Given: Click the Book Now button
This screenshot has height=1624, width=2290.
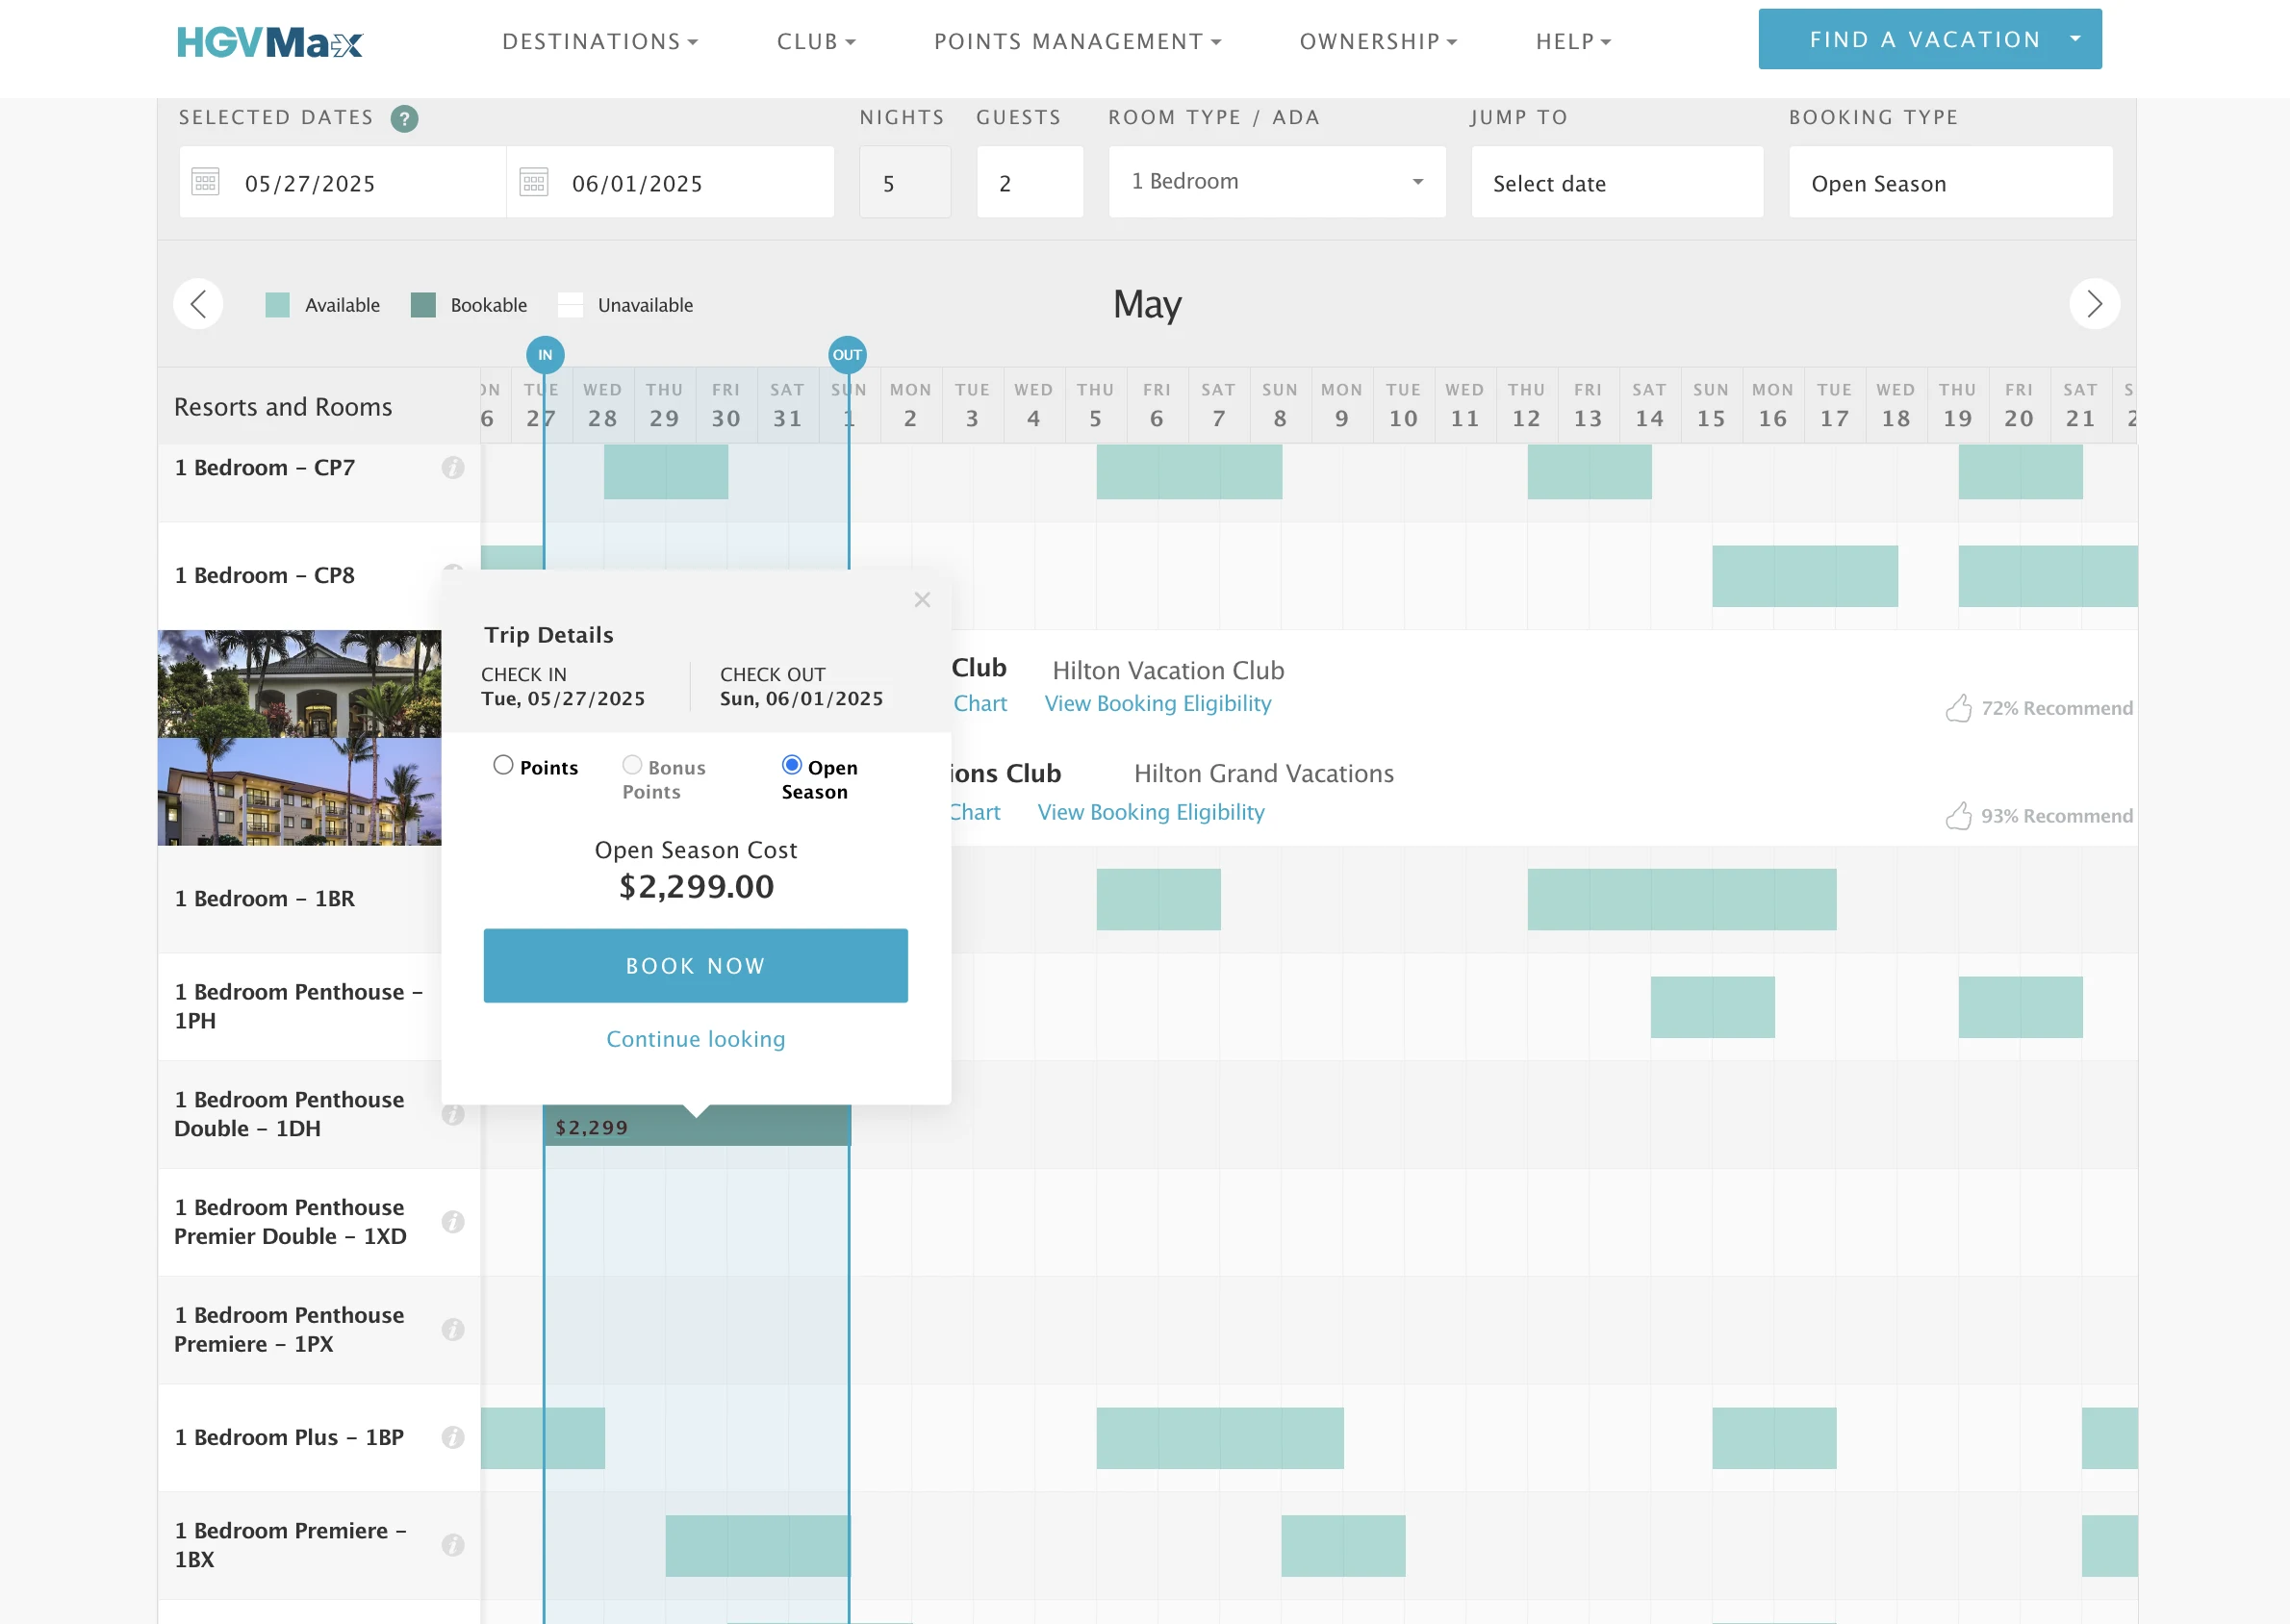Looking at the screenshot, I should click(696, 966).
